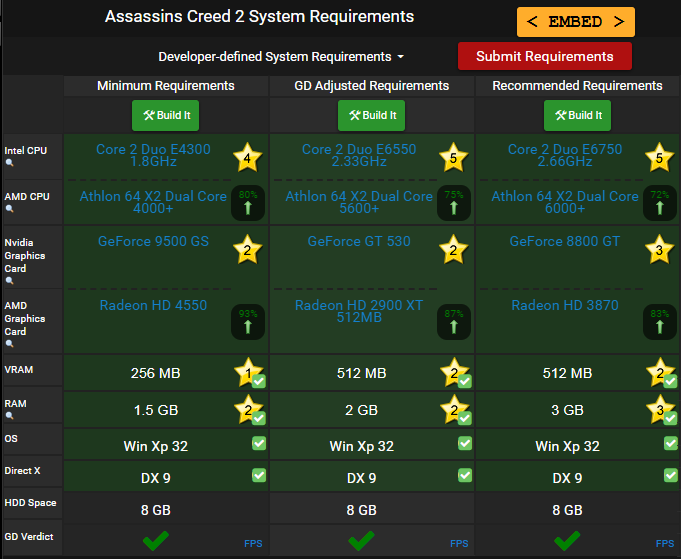Toggle the VRAM checkbox in Minimum Requirements column

[259, 381]
